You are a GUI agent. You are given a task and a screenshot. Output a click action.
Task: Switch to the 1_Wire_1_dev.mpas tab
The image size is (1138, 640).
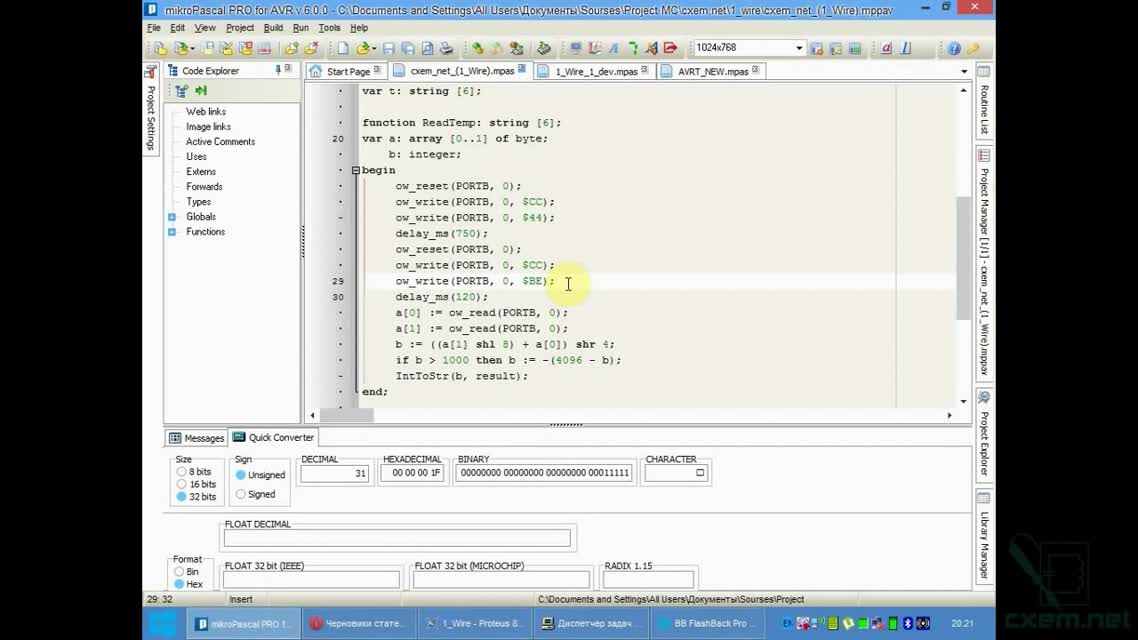594,71
